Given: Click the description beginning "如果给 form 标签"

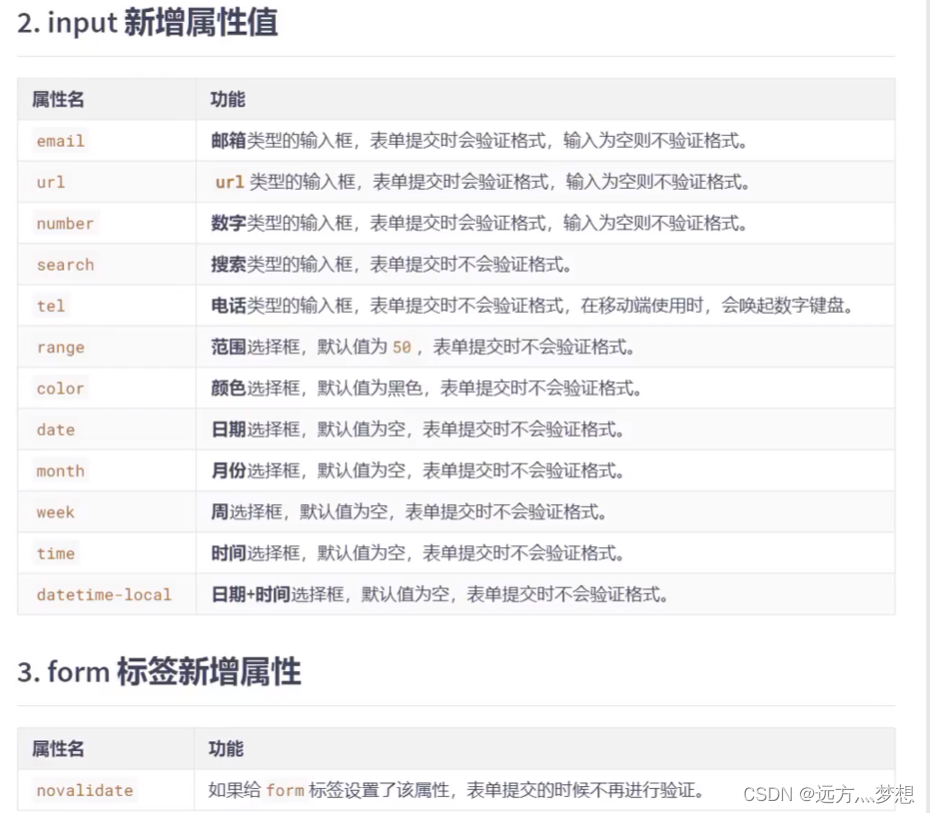Looking at the screenshot, I should pos(456,790).
